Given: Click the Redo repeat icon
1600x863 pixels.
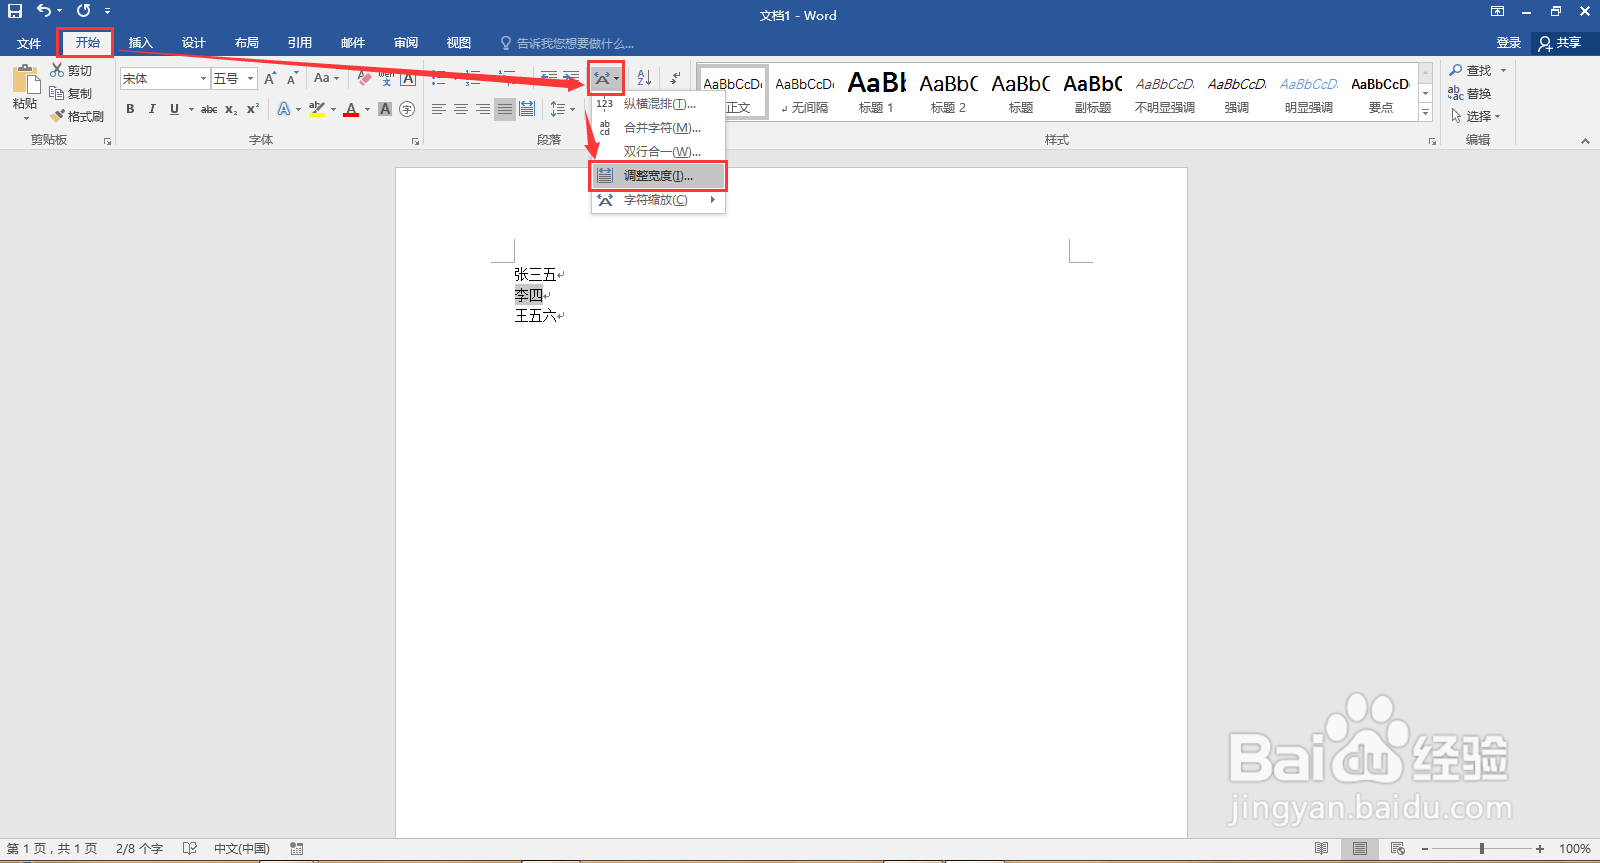Looking at the screenshot, I should pyautogui.click(x=84, y=11).
